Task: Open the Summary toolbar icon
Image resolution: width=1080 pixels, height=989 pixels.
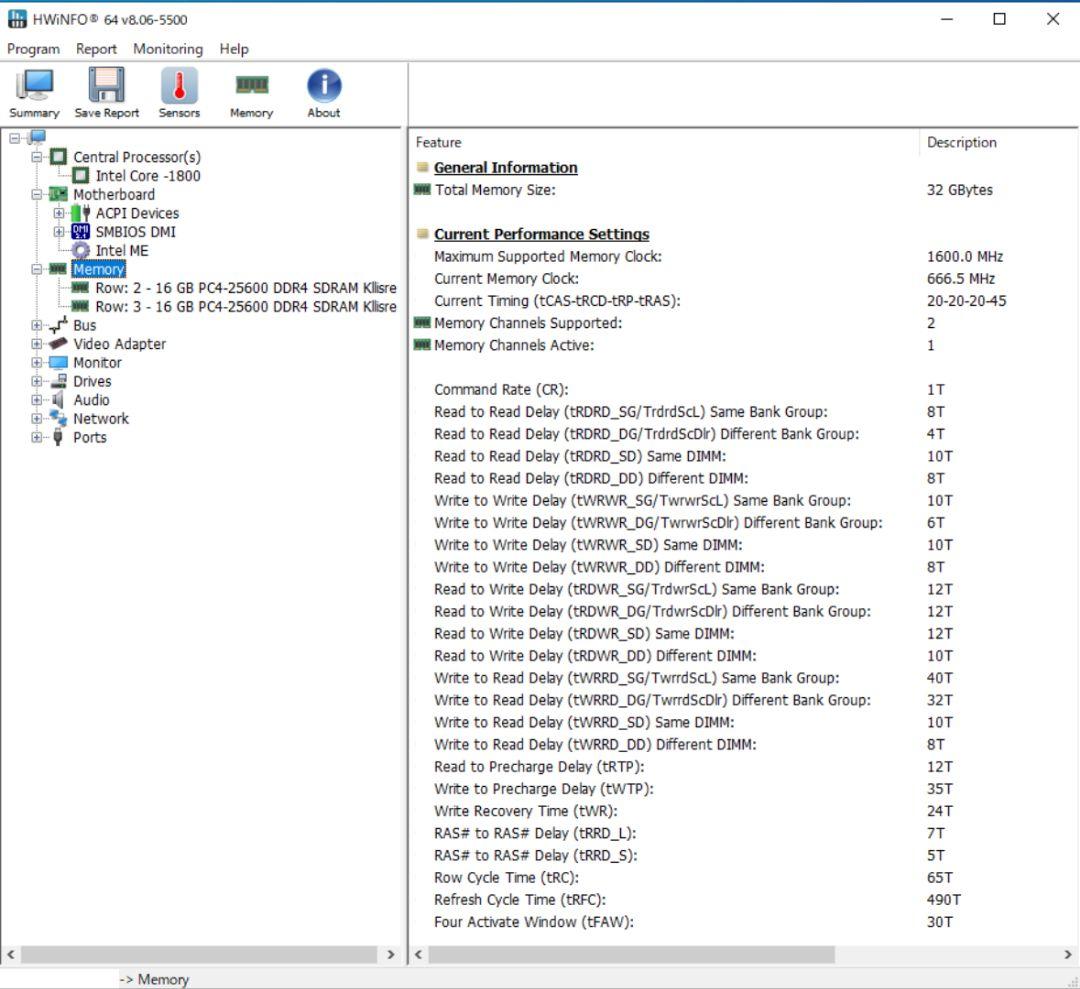Action: pos(34,85)
